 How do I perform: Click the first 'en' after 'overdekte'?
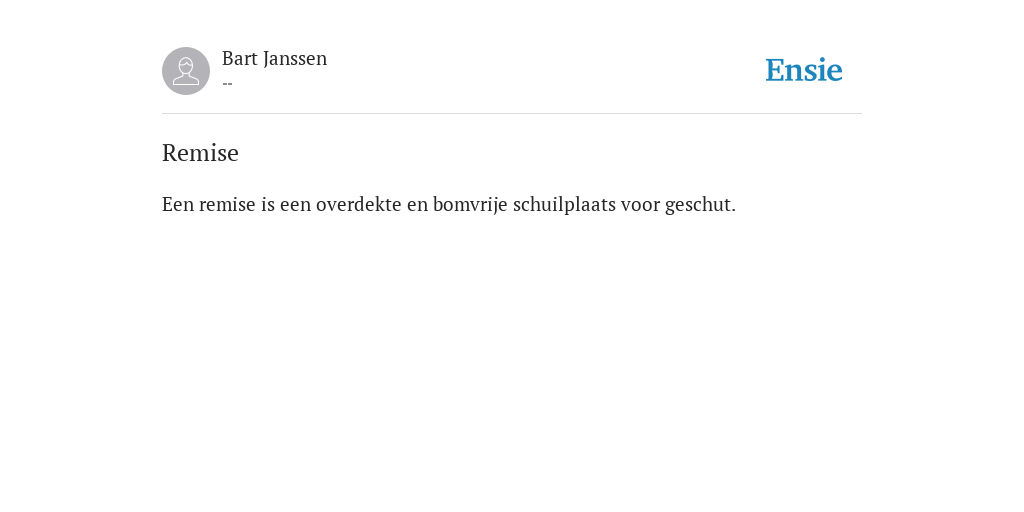(417, 206)
